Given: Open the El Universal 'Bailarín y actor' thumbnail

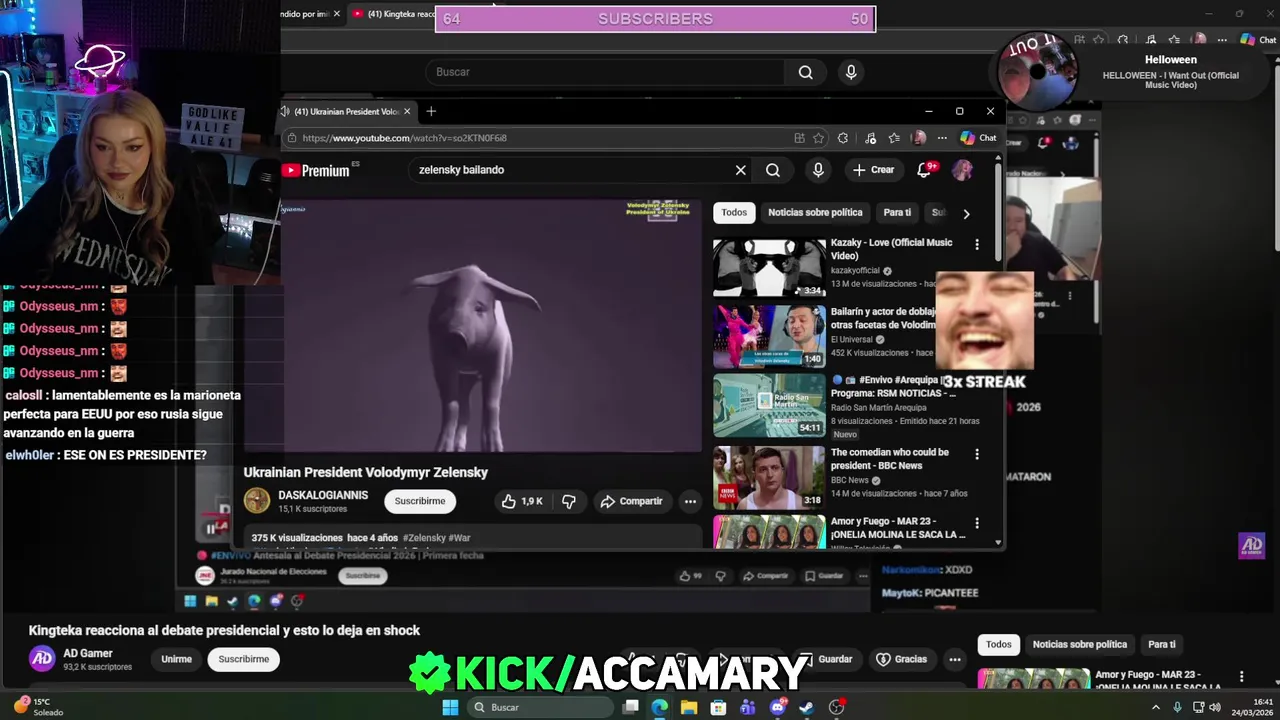Looking at the screenshot, I should click(x=769, y=336).
